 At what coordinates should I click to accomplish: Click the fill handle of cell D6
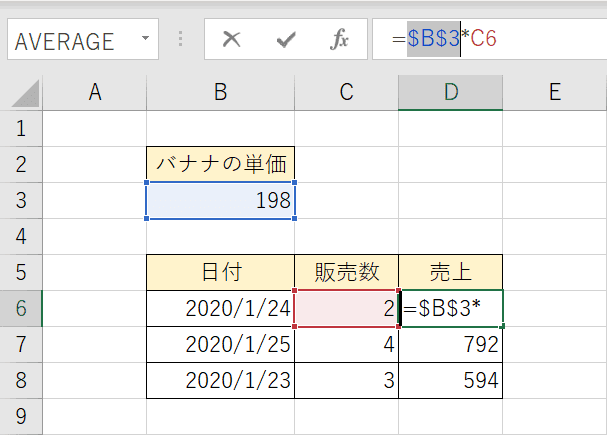(x=502, y=327)
